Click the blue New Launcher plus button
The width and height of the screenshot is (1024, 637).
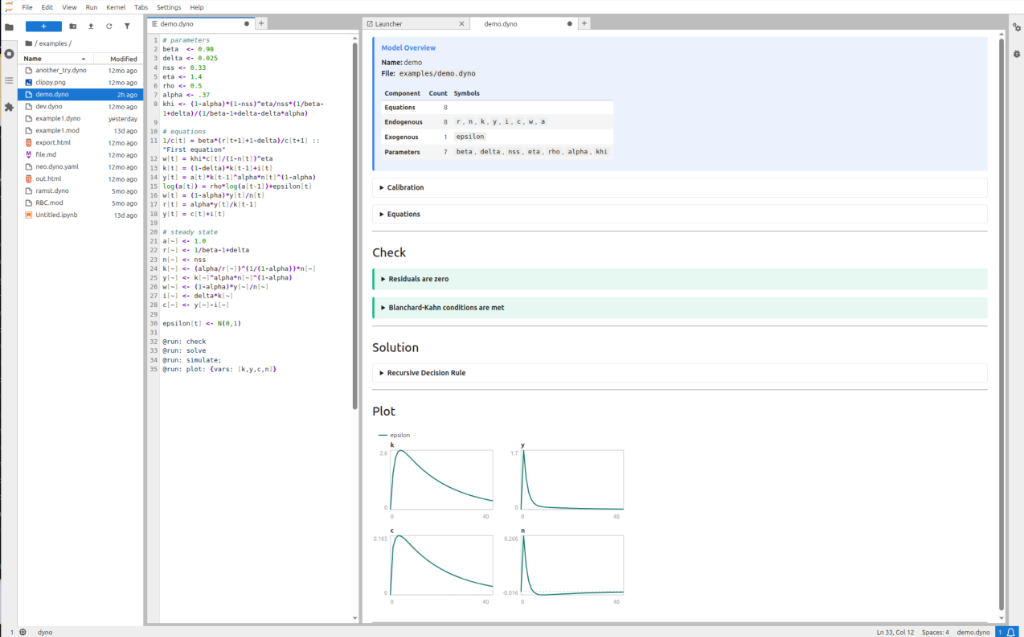click(x=44, y=26)
